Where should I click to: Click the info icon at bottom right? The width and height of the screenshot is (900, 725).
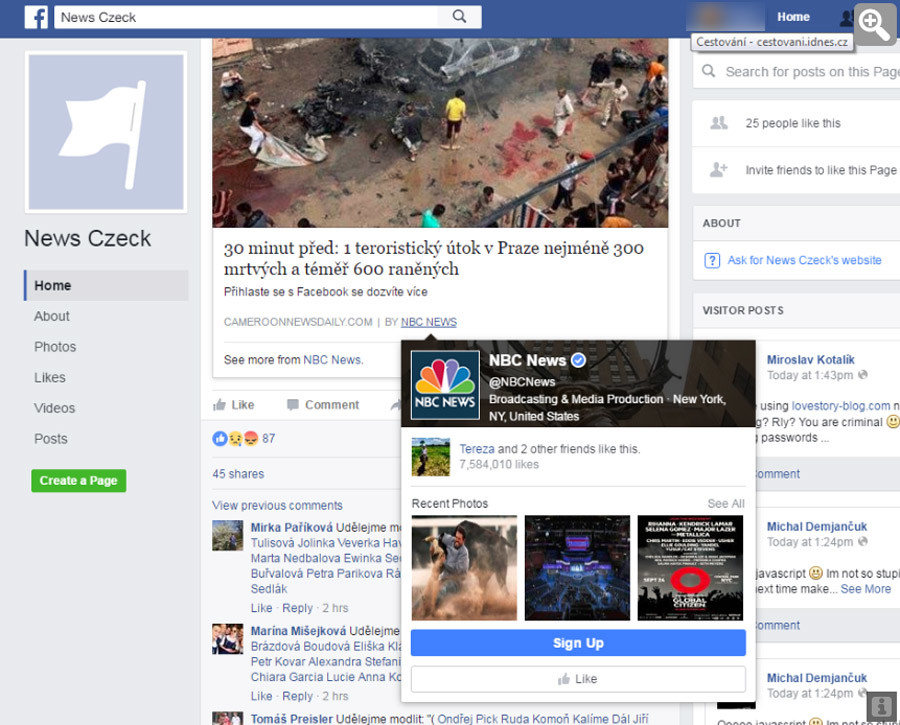pyautogui.click(x=882, y=706)
